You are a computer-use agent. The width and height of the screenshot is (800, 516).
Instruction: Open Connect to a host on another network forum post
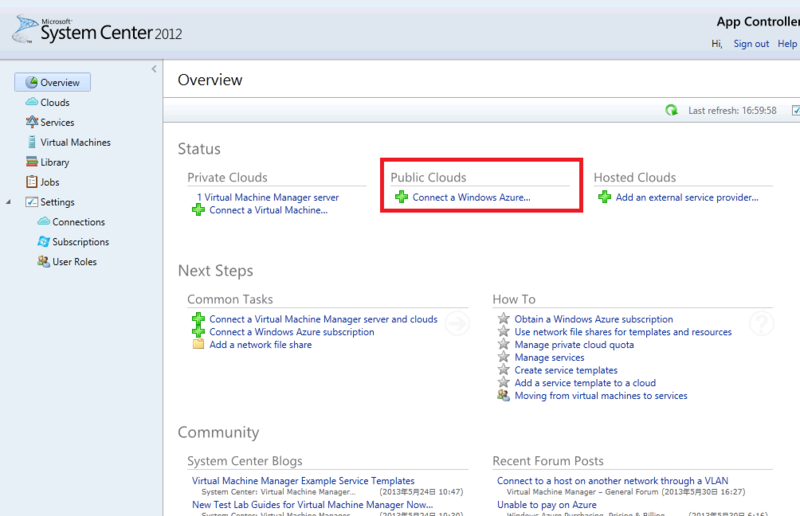613,481
